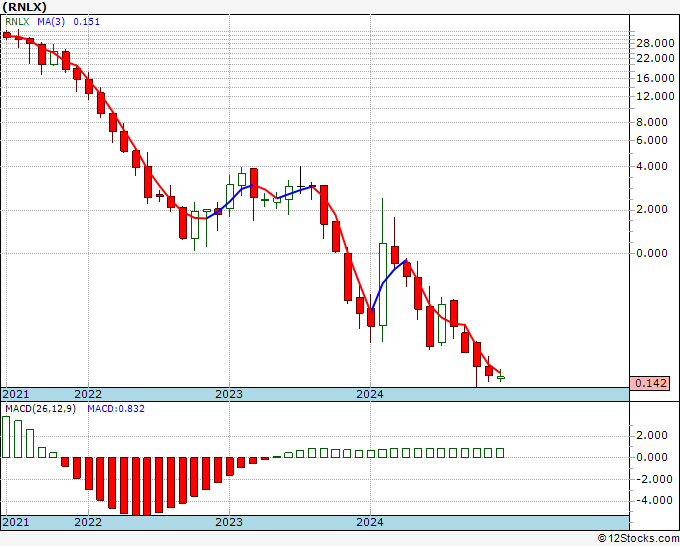Click the 2.000 label on price axis
This screenshot has height=546, width=680.
click(652, 209)
